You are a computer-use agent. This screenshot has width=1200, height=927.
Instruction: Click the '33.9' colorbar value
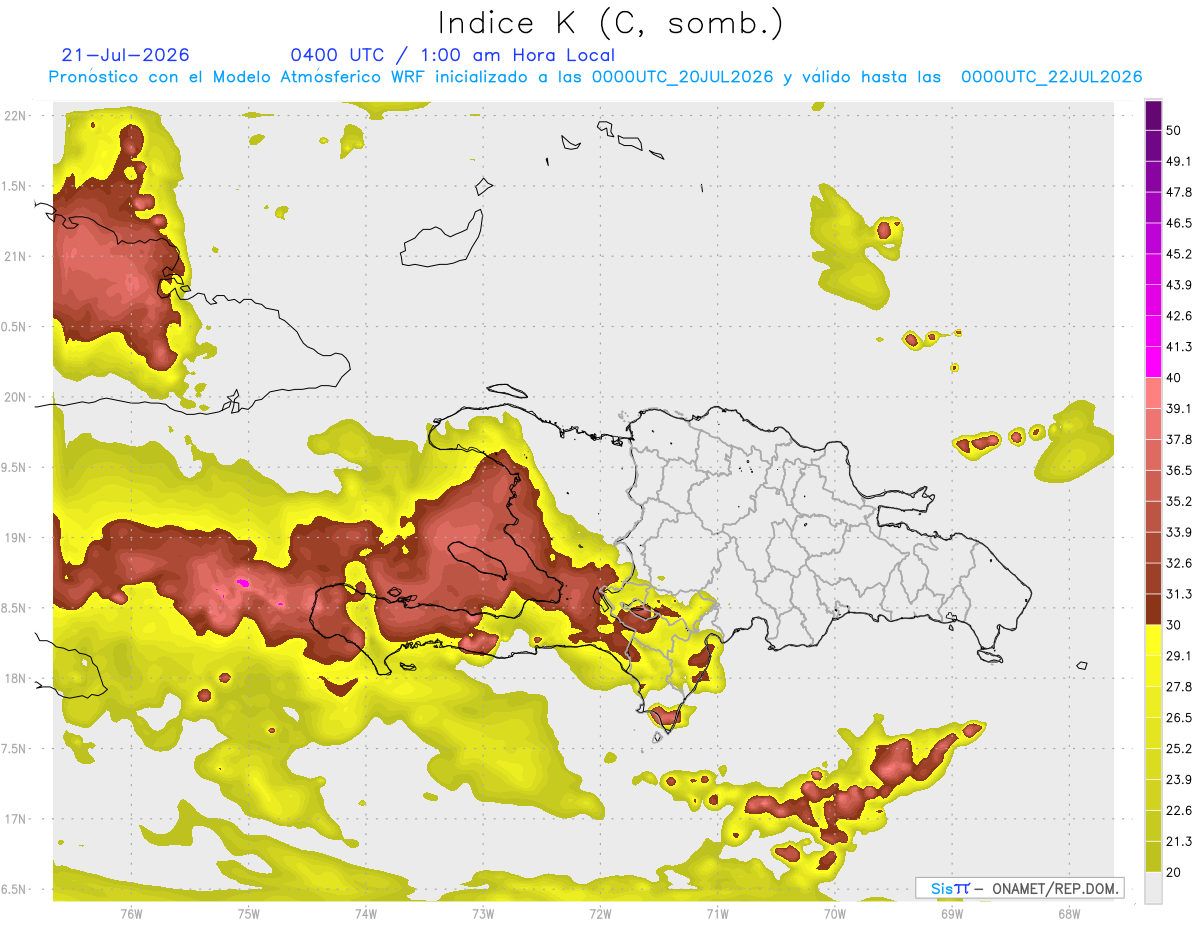coord(1179,532)
